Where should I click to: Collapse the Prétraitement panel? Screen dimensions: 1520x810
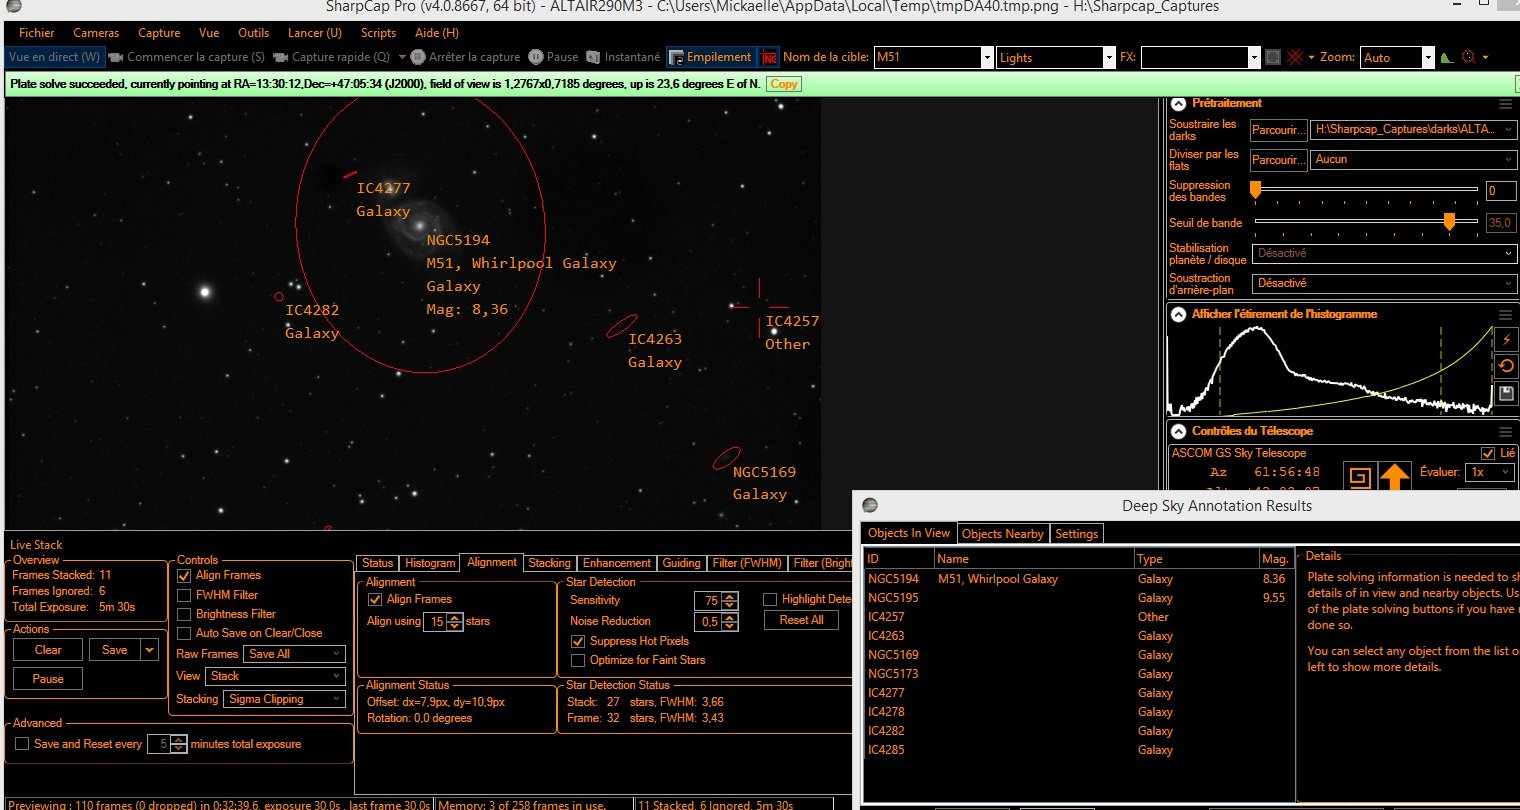pos(1178,103)
